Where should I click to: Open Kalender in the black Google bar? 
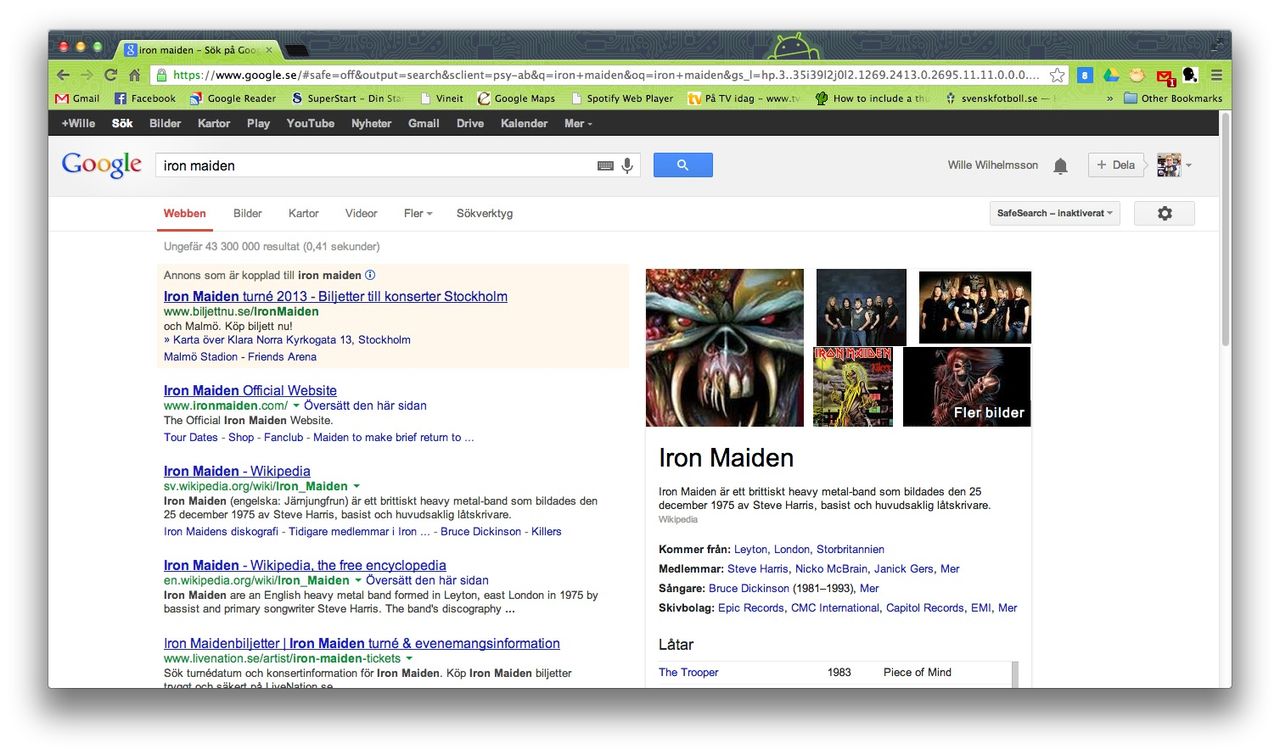[524, 123]
